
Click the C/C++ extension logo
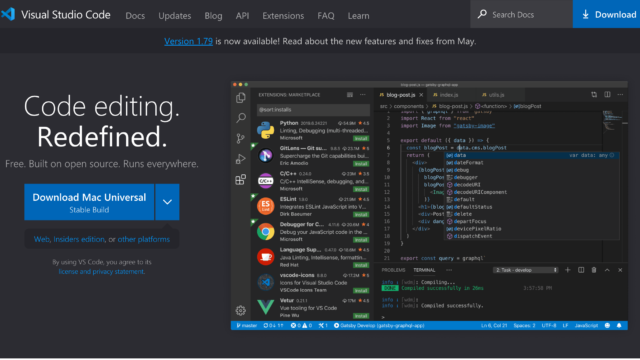(265, 181)
